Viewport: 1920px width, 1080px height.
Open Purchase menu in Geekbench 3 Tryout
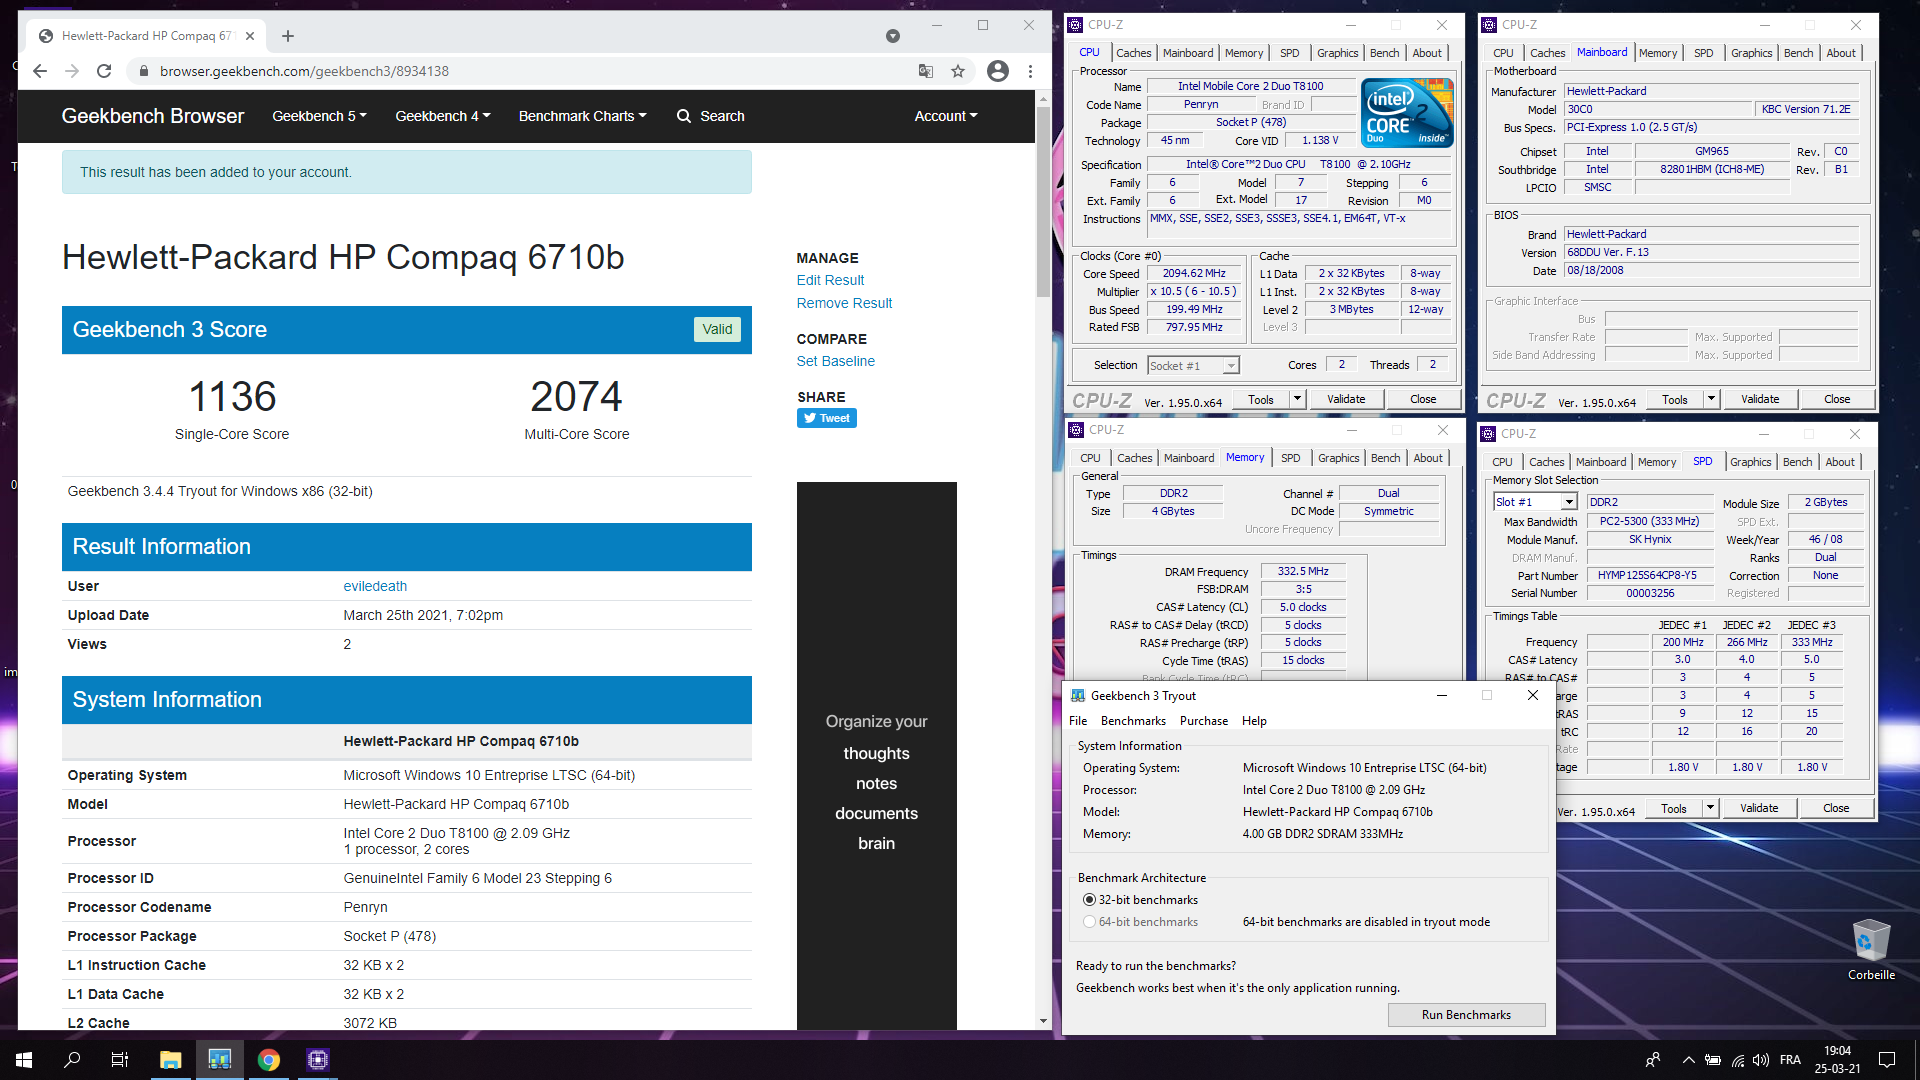(1203, 721)
